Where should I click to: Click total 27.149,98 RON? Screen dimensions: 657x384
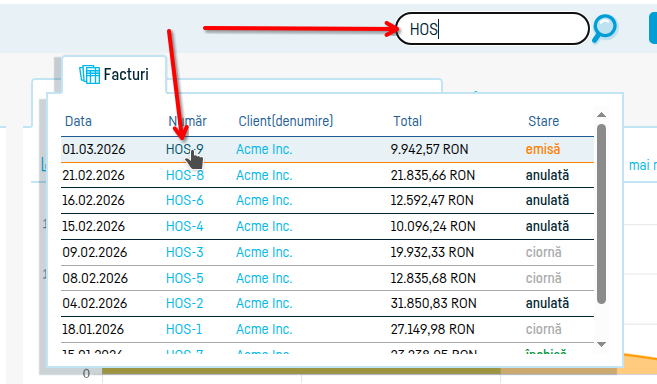tap(433, 330)
